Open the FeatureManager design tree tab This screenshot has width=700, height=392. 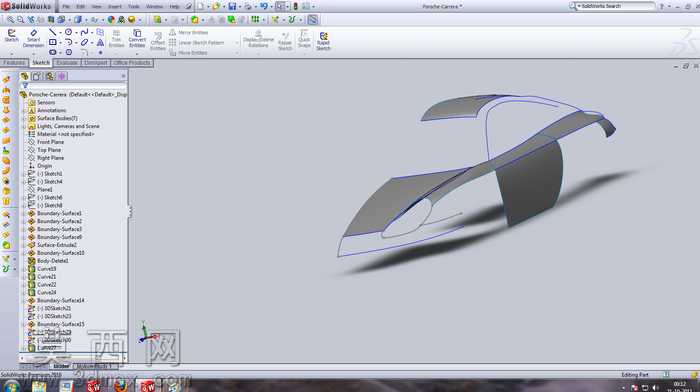[25, 76]
